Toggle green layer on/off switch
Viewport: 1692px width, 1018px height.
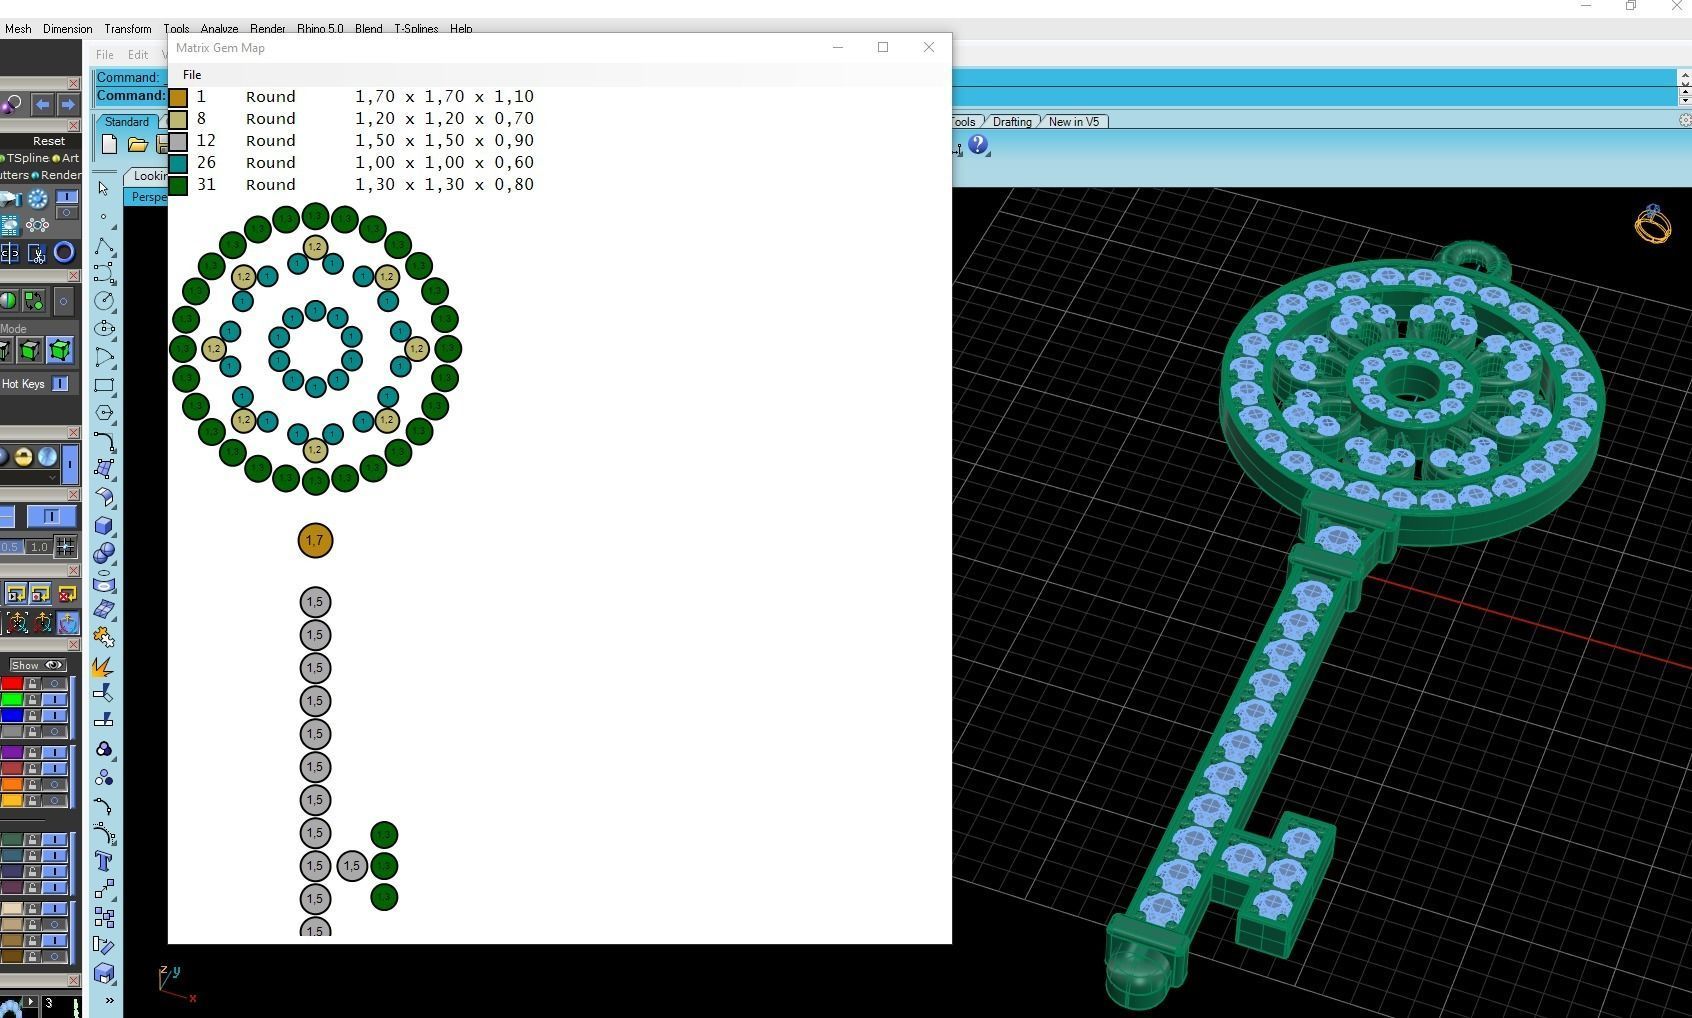tap(54, 700)
